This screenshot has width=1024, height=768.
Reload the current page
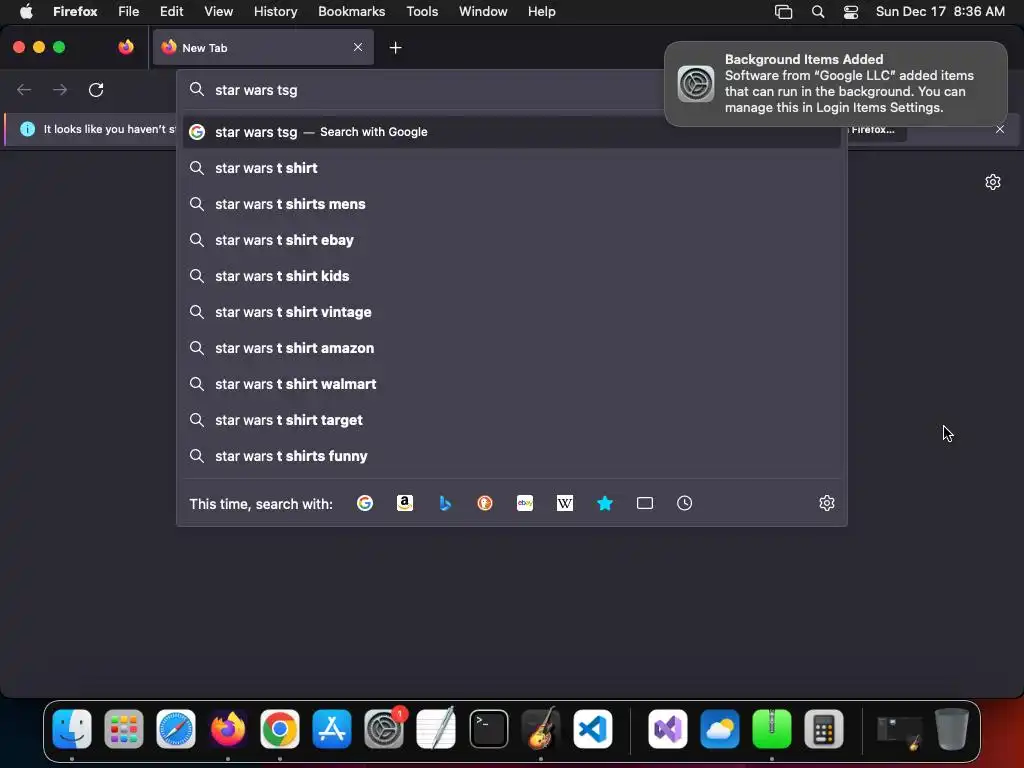coord(96,89)
